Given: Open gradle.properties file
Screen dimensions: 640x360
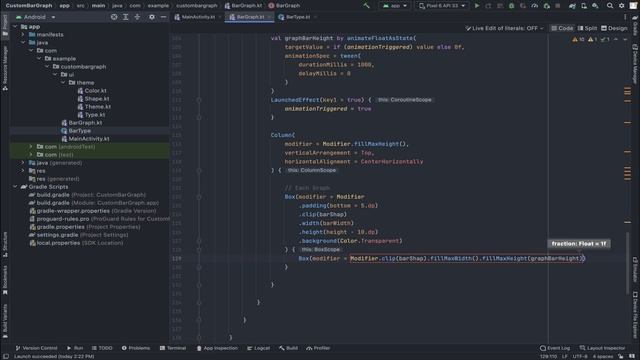Looking at the screenshot, I should [x=85, y=227].
